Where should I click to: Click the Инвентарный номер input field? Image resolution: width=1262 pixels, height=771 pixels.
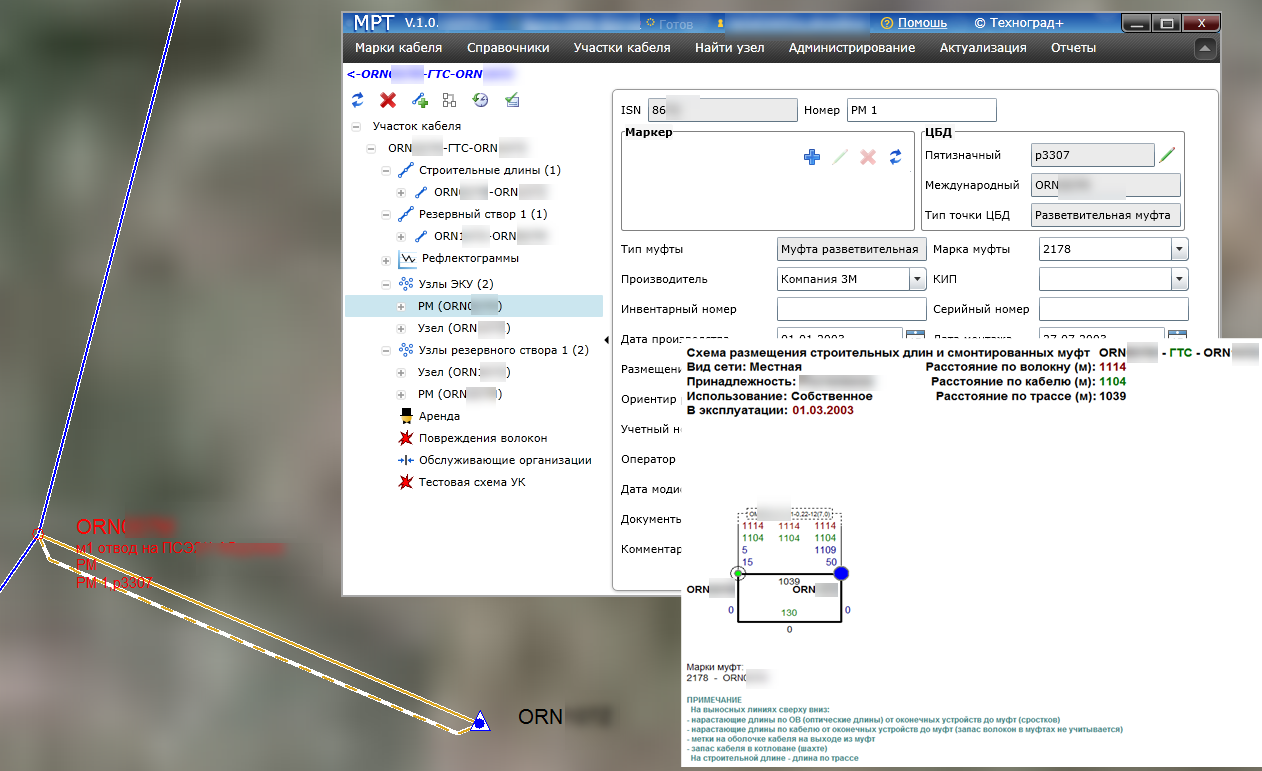[852, 309]
